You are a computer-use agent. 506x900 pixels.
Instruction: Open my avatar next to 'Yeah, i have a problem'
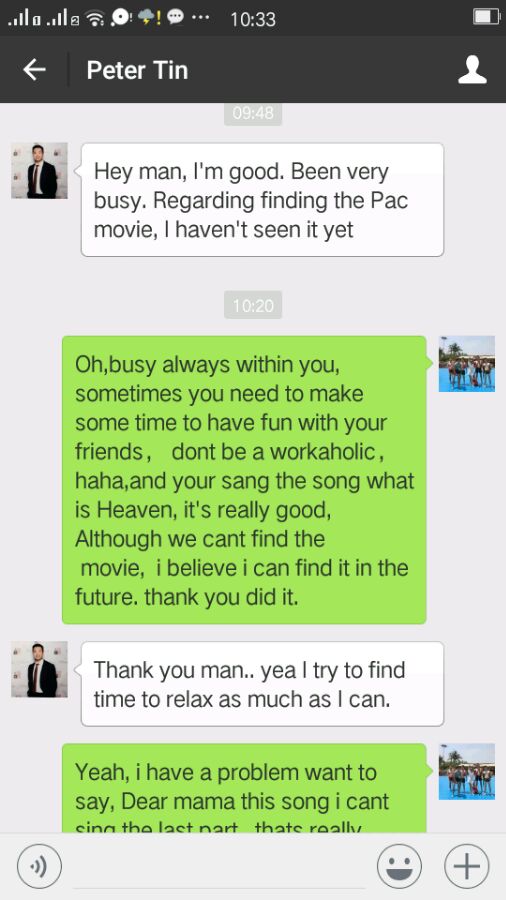466,771
